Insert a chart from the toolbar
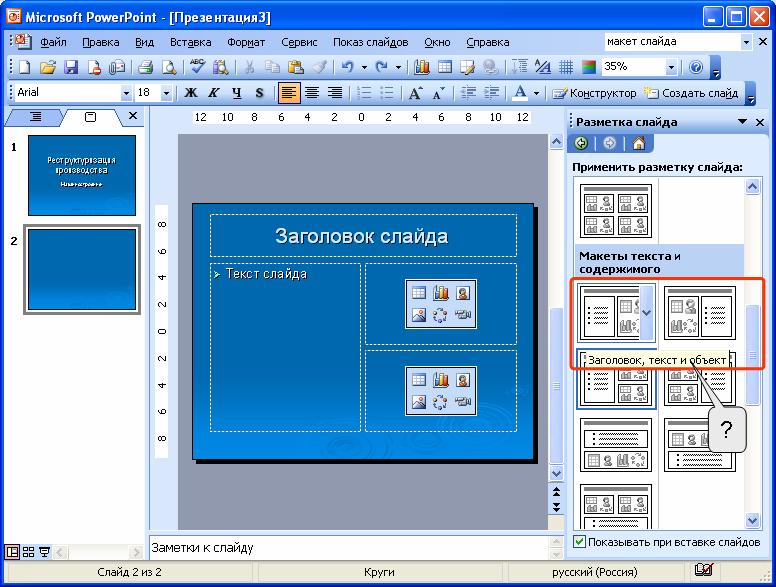 tap(421, 67)
